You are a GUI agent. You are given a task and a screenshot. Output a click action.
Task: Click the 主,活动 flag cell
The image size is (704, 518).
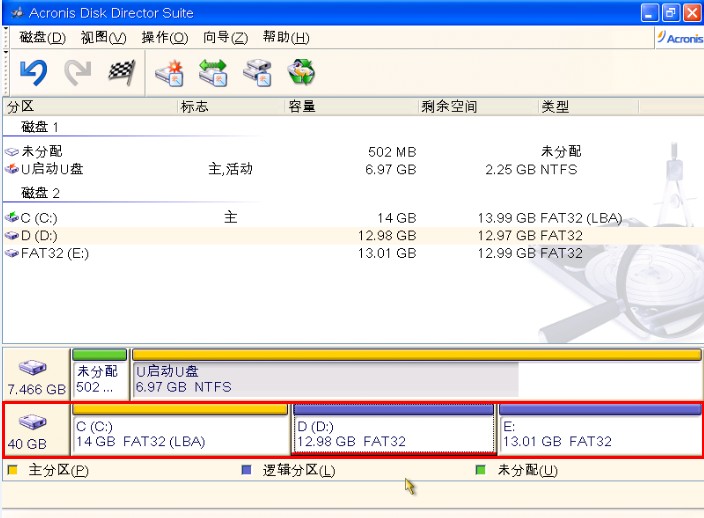point(230,169)
